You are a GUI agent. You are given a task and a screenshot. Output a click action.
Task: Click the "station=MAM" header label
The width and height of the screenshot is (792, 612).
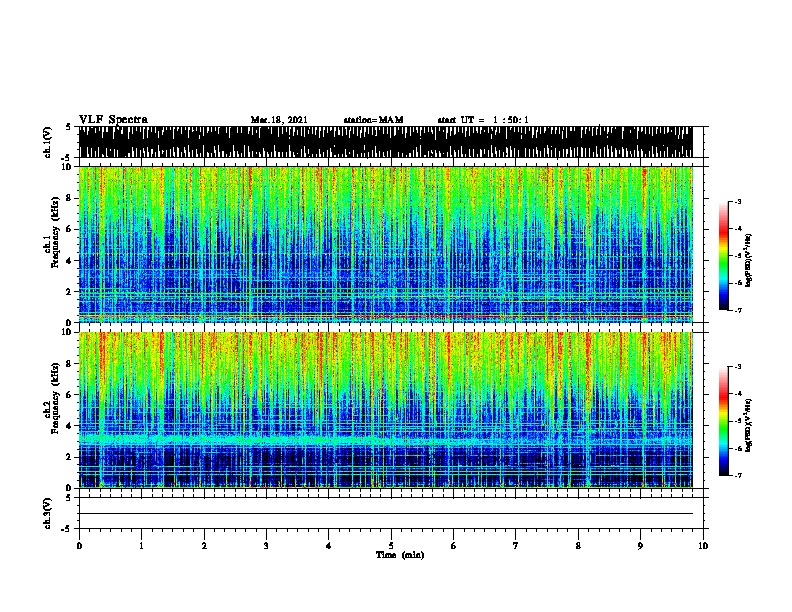click(x=373, y=120)
